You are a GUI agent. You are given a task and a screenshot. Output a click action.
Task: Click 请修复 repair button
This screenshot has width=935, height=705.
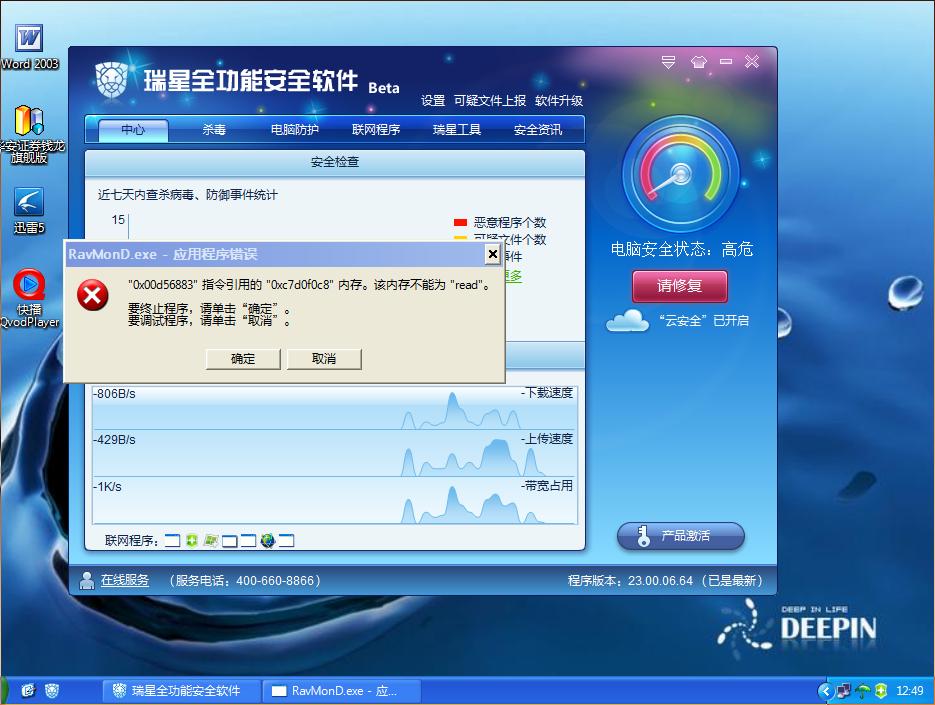pos(680,286)
